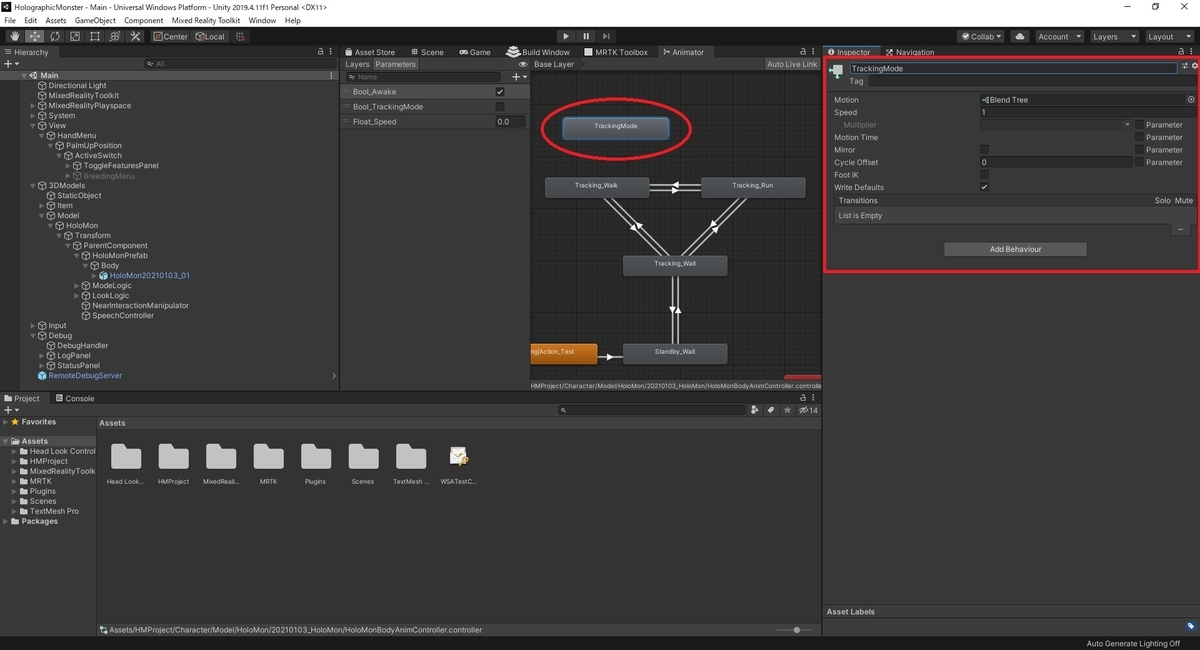Switch to the Build Window tab
This screenshot has width=1200, height=650.
pos(538,52)
